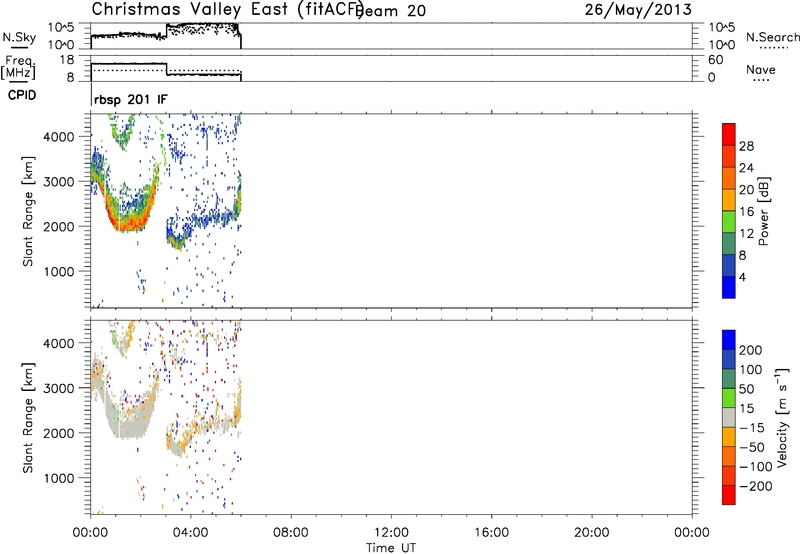
Task: Click the 'Power [dB]' colorbar label
Action: [x=763, y=211]
